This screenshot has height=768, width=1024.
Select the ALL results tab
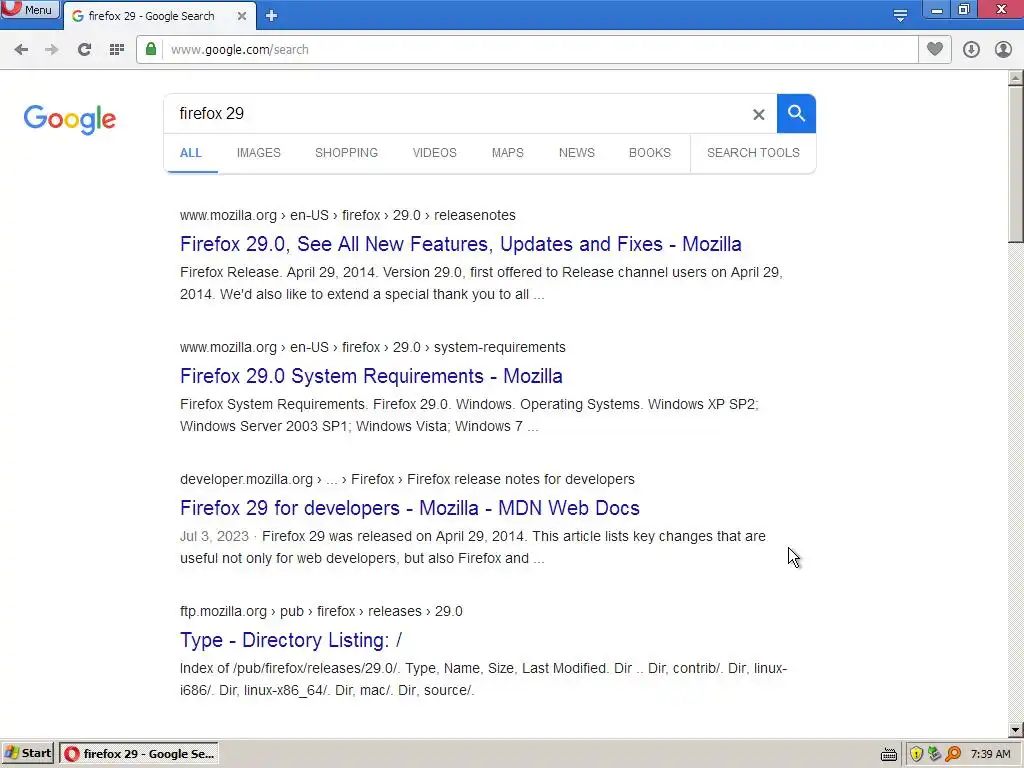click(x=191, y=153)
